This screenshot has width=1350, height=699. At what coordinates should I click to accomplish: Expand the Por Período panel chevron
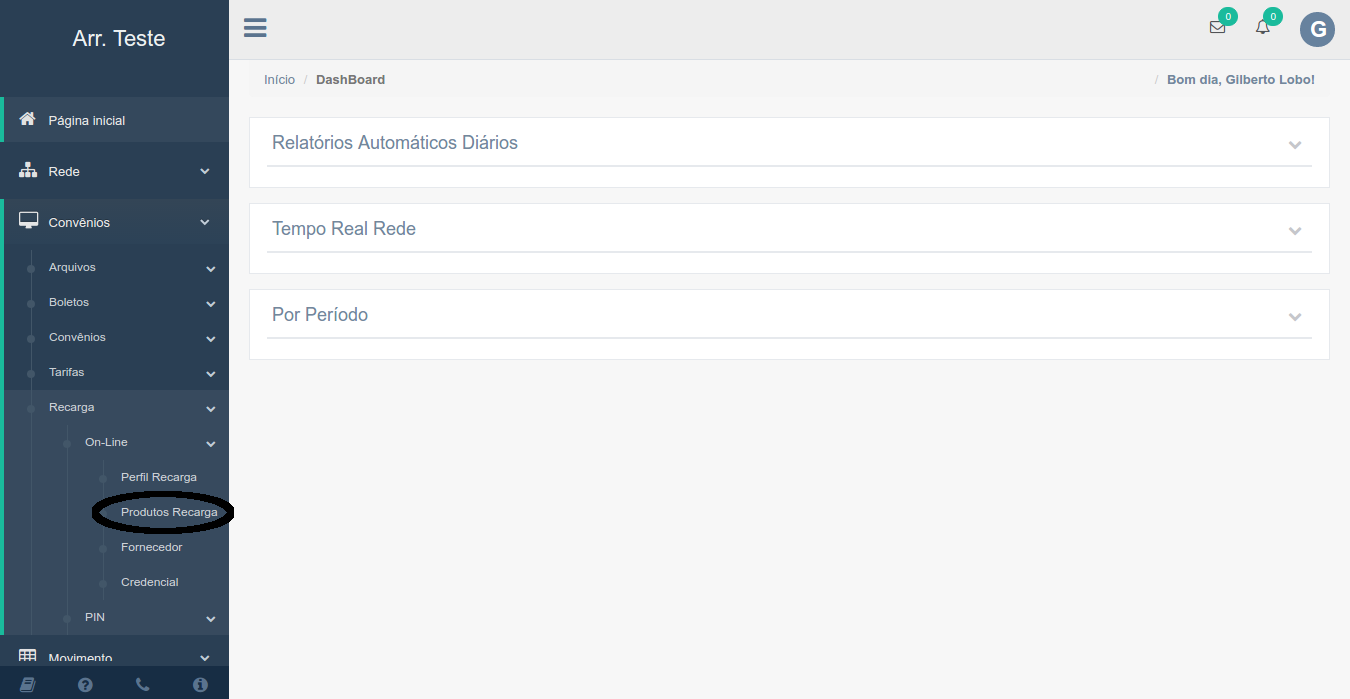[1295, 316]
